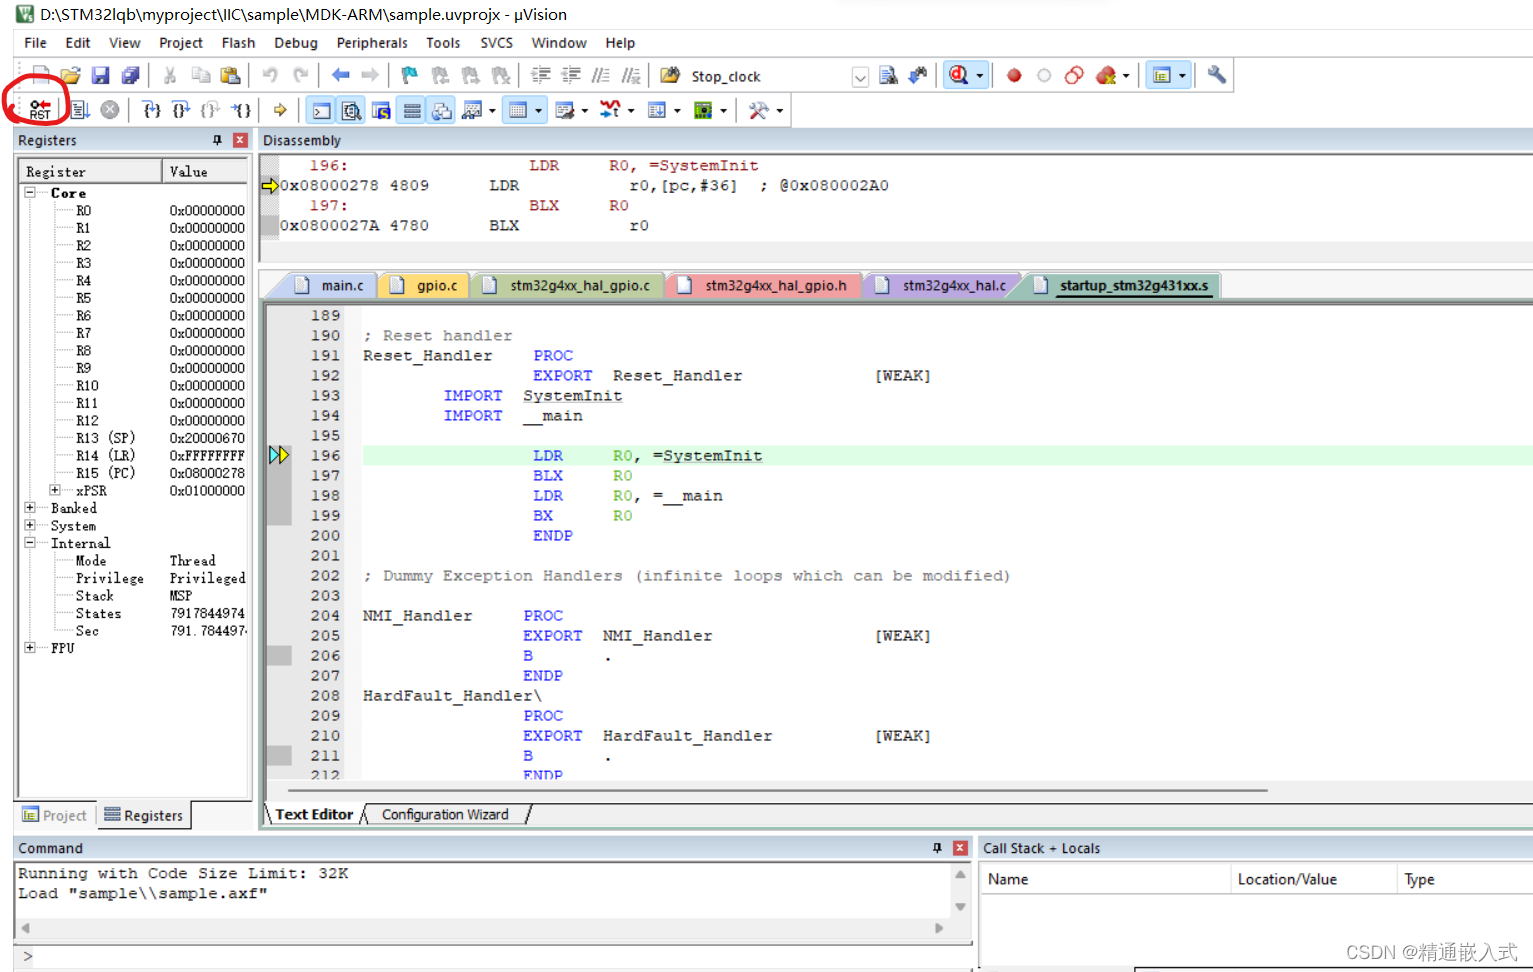Toggle the Registers window button
Viewport: 1533px width, 972px height.
(x=412, y=110)
